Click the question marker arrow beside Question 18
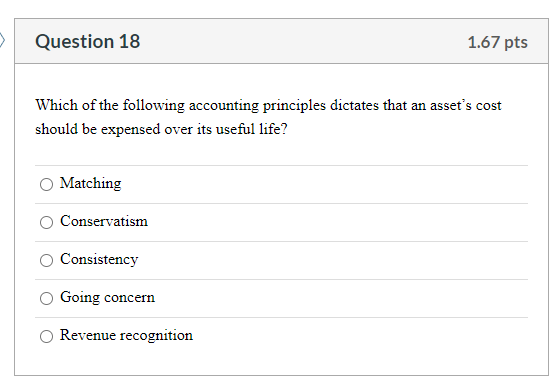The height and width of the screenshot is (377, 558). 2,40
